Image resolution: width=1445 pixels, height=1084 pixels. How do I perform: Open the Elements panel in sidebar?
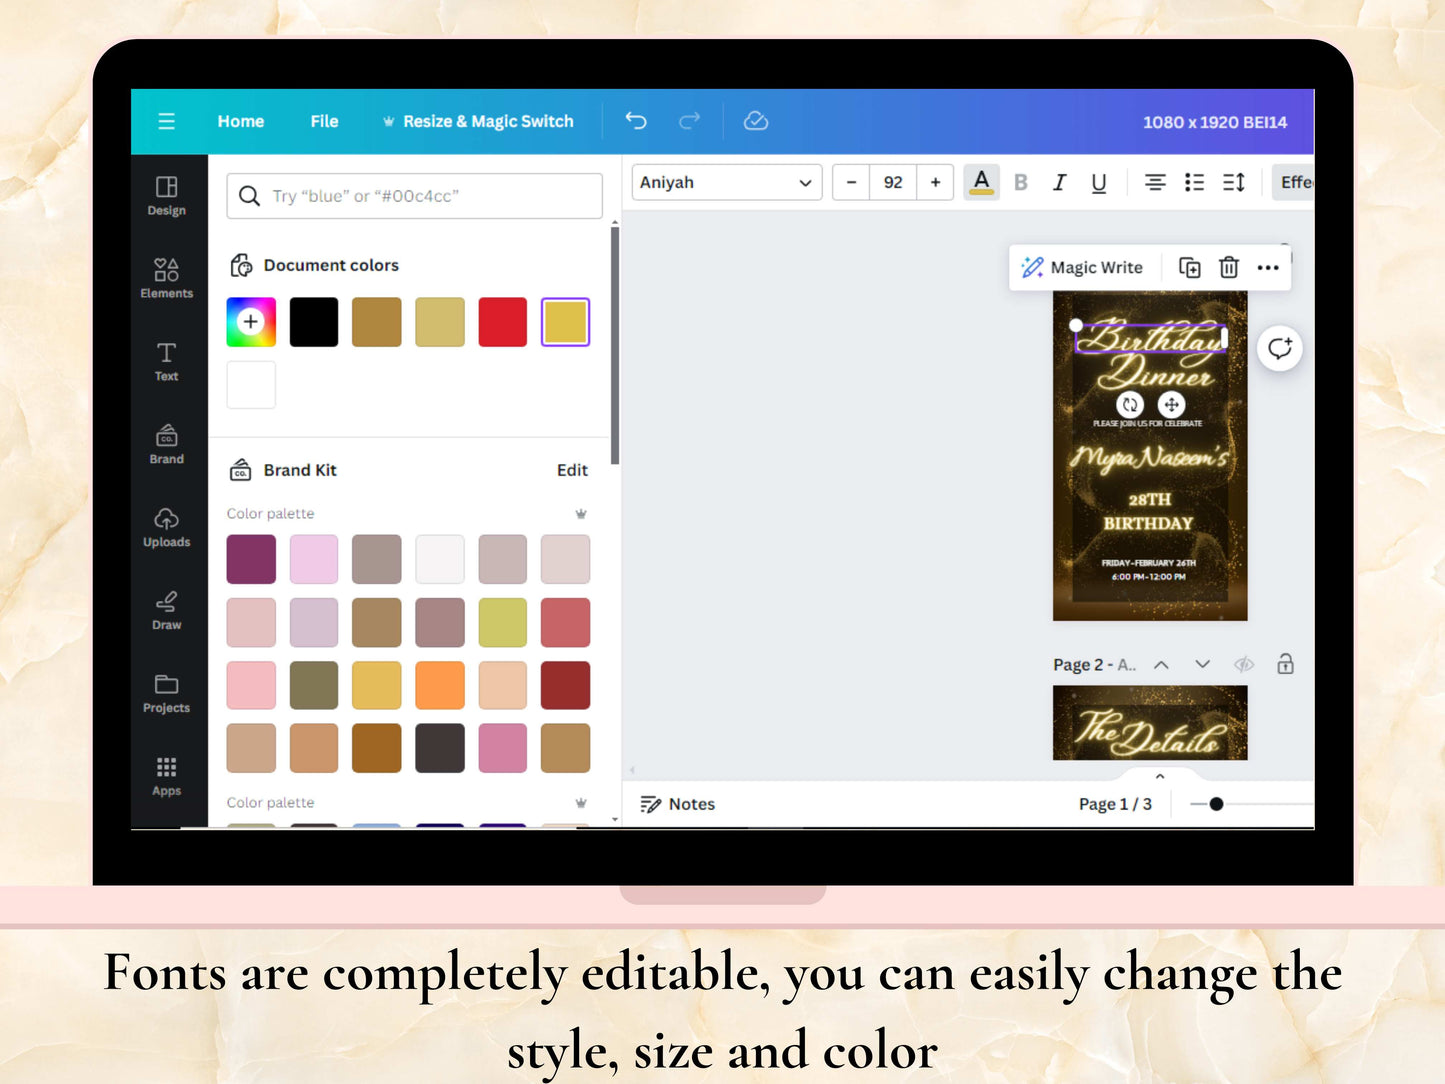pyautogui.click(x=166, y=278)
